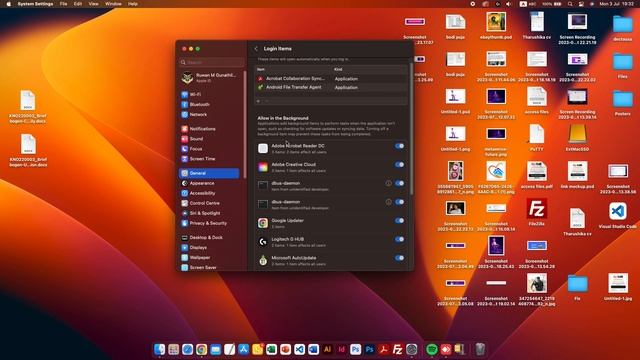Screen dimensions: 640x360
Task: Add a login item with plus button
Action: pos(258,101)
